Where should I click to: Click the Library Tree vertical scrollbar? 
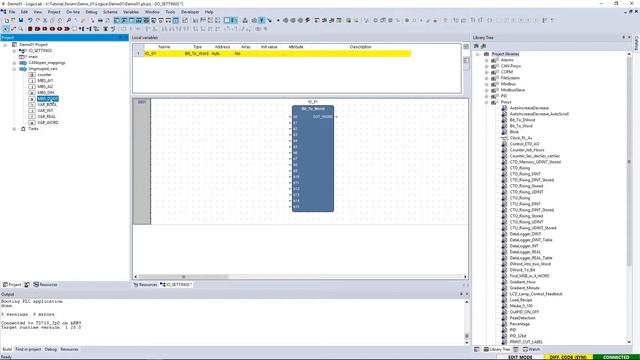click(629, 161)
